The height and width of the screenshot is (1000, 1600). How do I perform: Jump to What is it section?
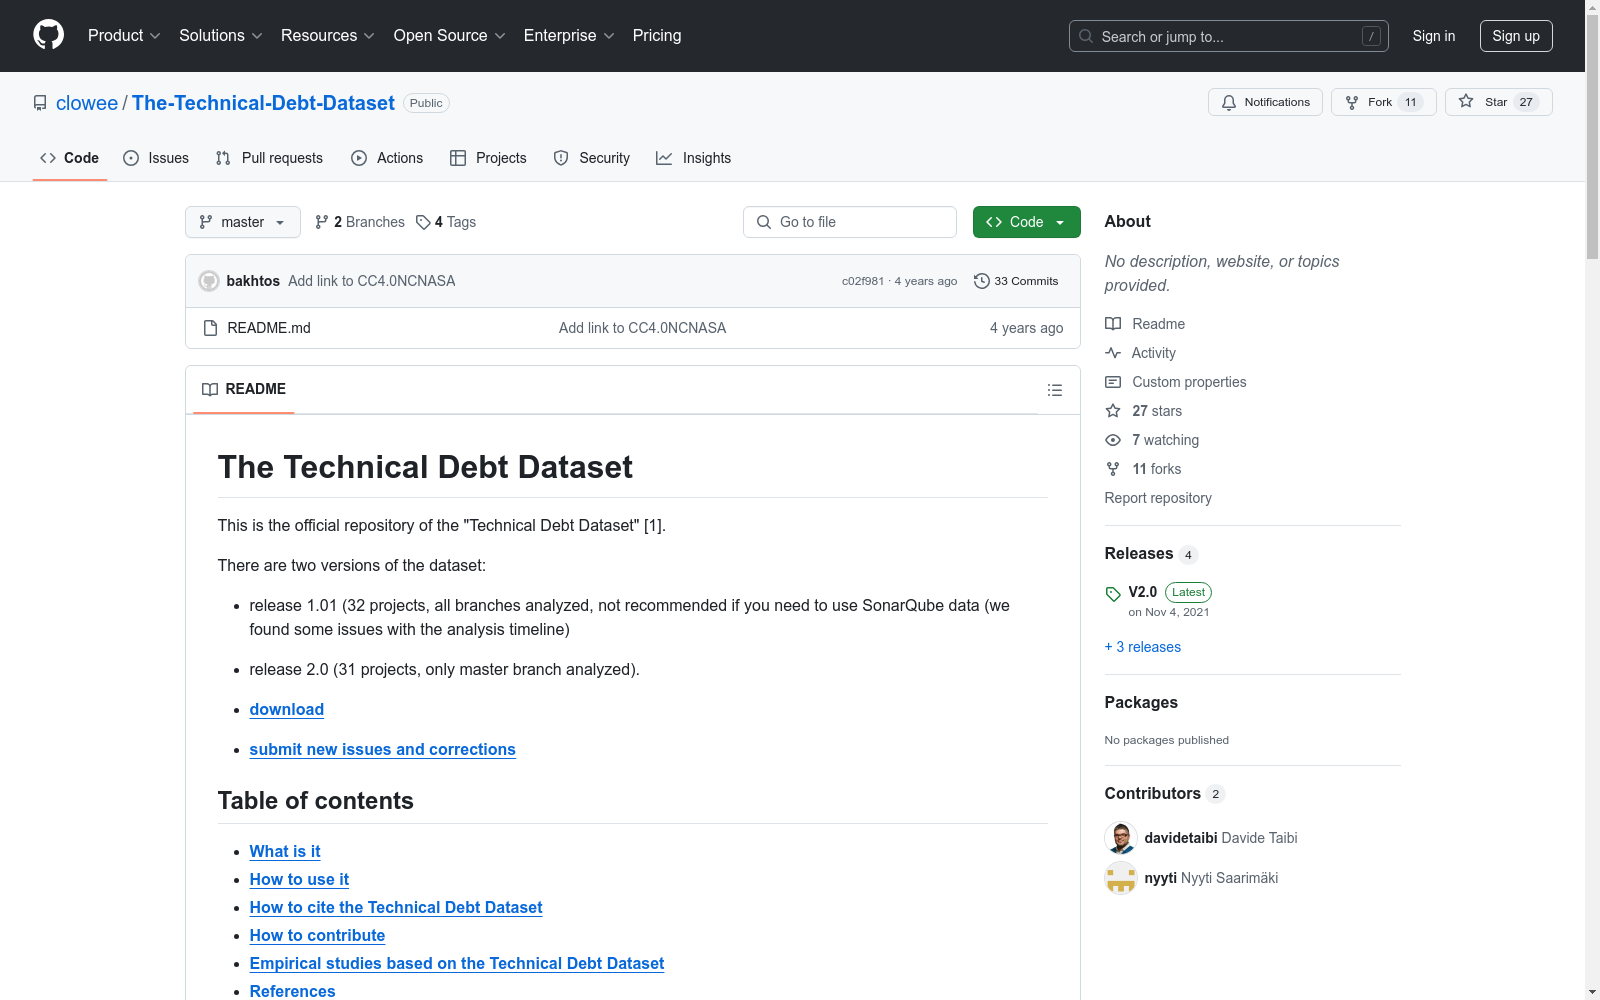[x=285, y=851]
